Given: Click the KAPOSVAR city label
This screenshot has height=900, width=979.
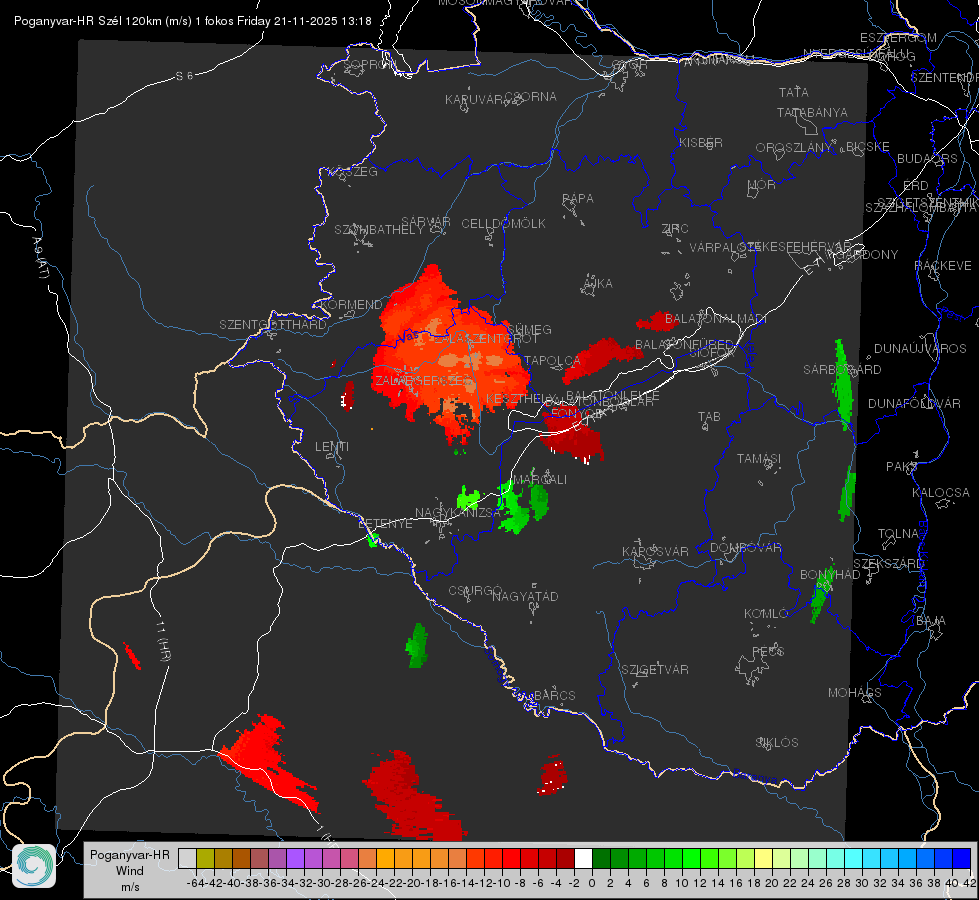Looking at the screenshot, I should coord(655,551).
